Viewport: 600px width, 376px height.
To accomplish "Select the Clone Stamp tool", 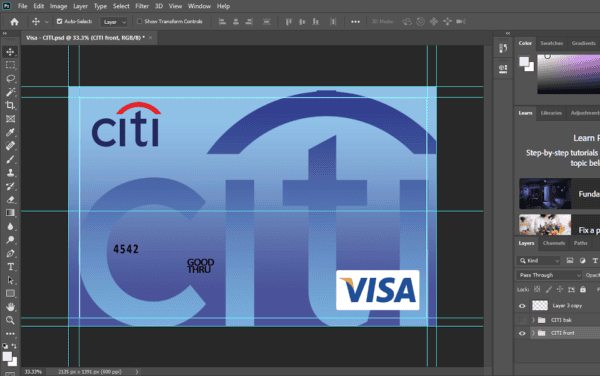I will (x=10, y=173).
